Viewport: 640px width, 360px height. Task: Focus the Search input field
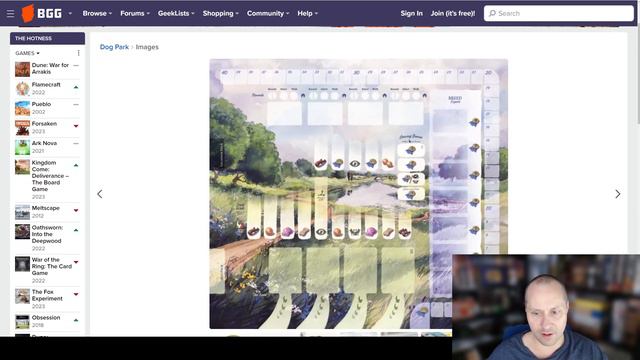(558, 13)
